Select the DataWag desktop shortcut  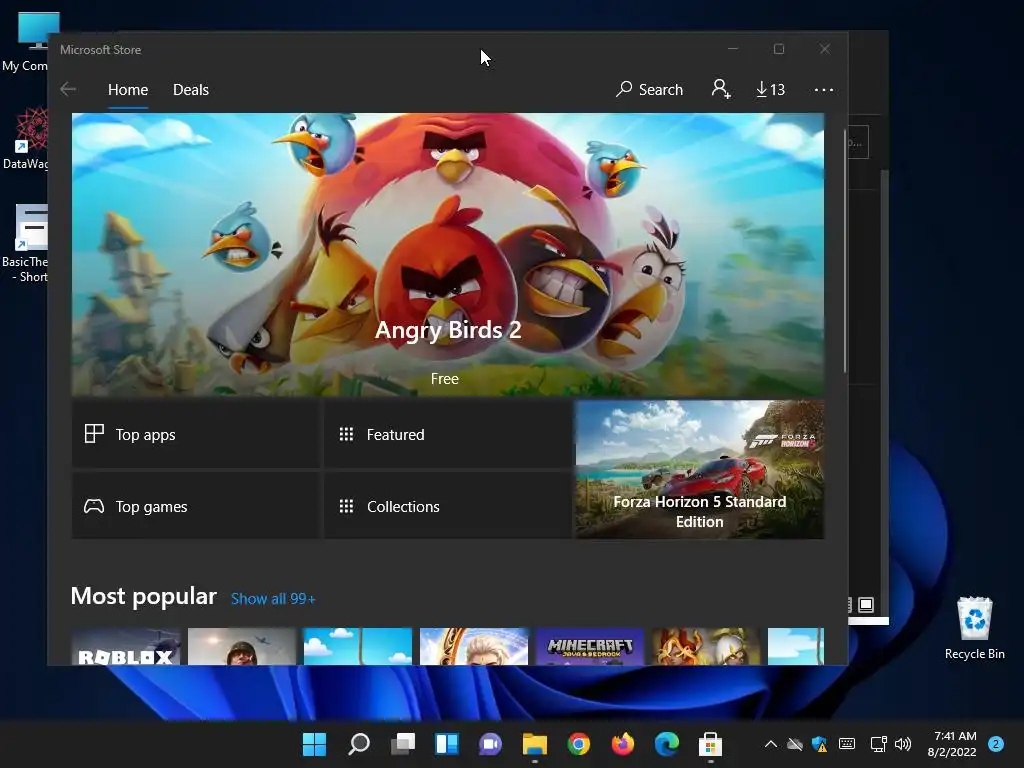pyautogui.click(x=26, y=138)
